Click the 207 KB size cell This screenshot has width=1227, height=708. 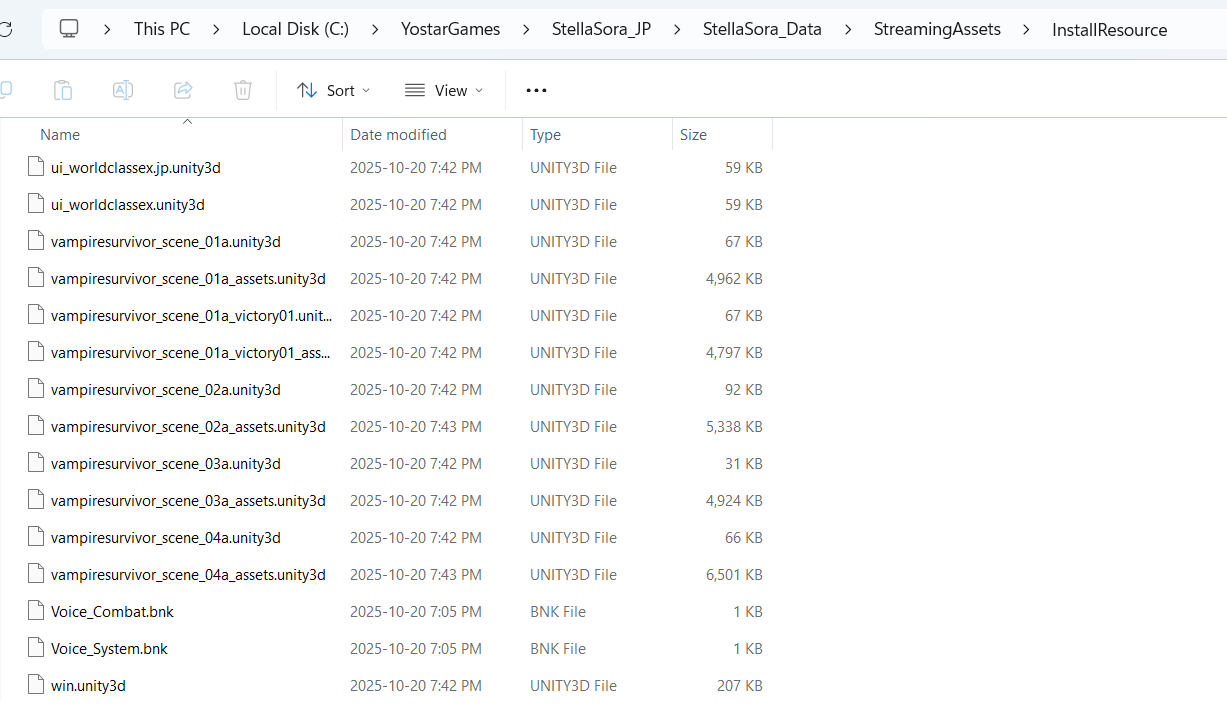740,685
